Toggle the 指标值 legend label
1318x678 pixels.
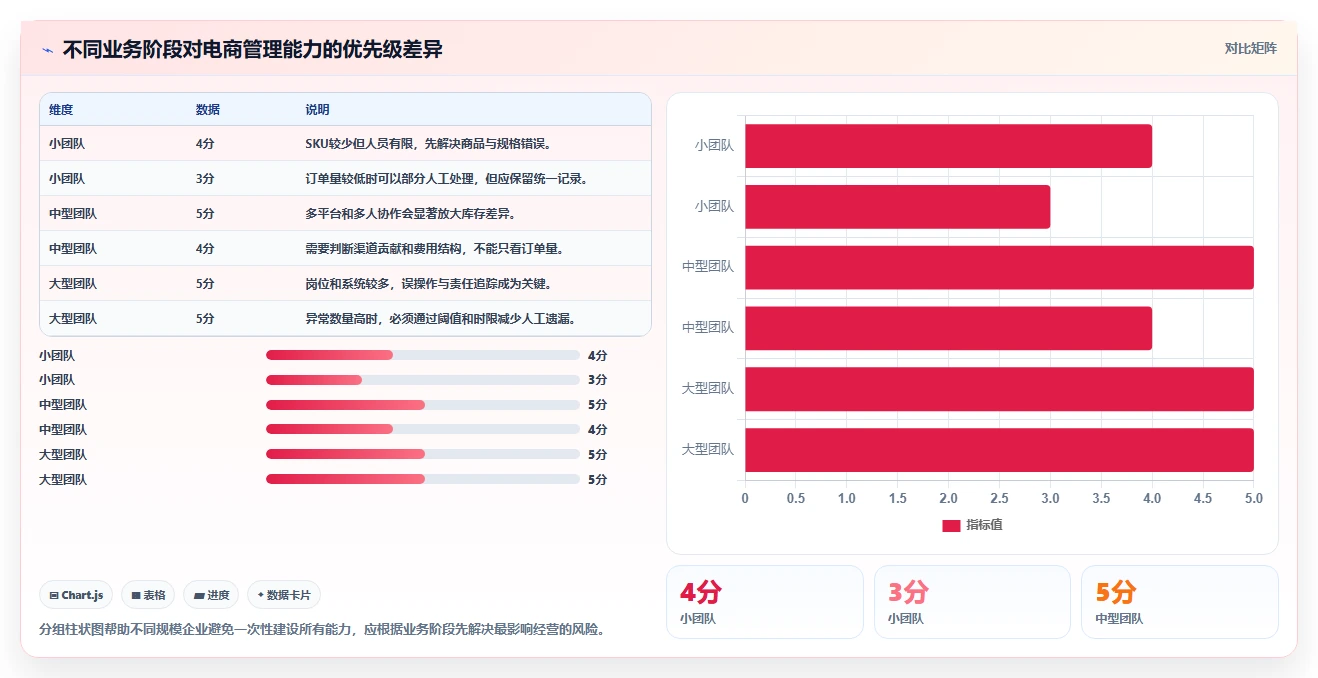coord(984,525)
